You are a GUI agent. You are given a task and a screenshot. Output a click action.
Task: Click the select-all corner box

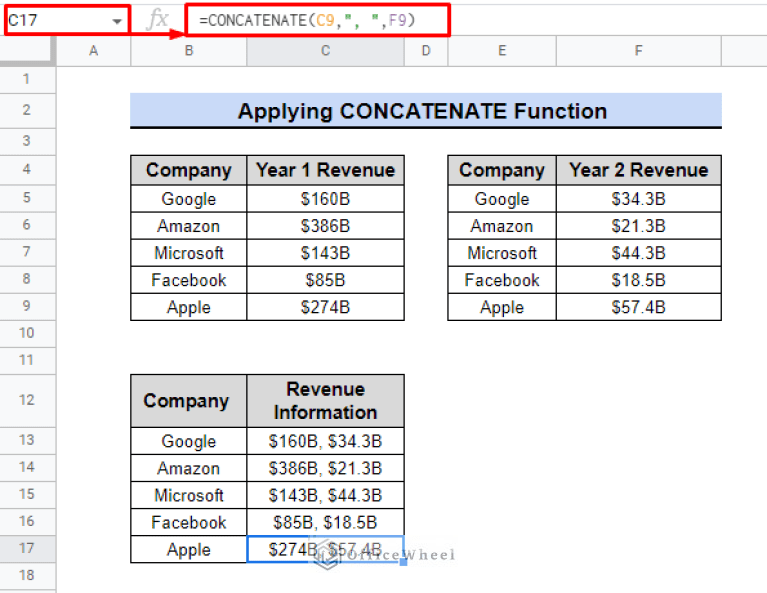coord(27,50)
